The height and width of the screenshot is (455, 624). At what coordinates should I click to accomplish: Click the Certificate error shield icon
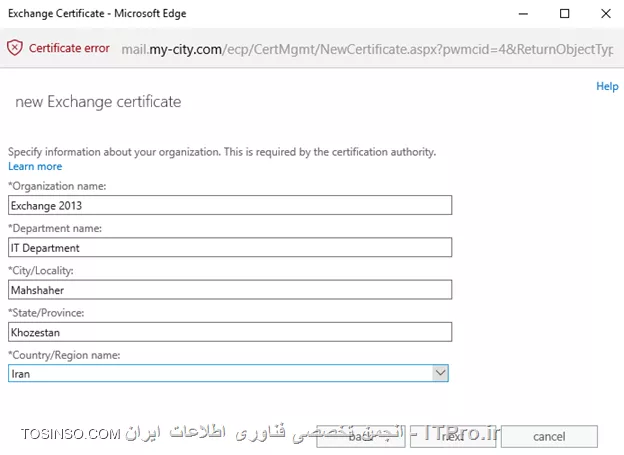[15, 48]
